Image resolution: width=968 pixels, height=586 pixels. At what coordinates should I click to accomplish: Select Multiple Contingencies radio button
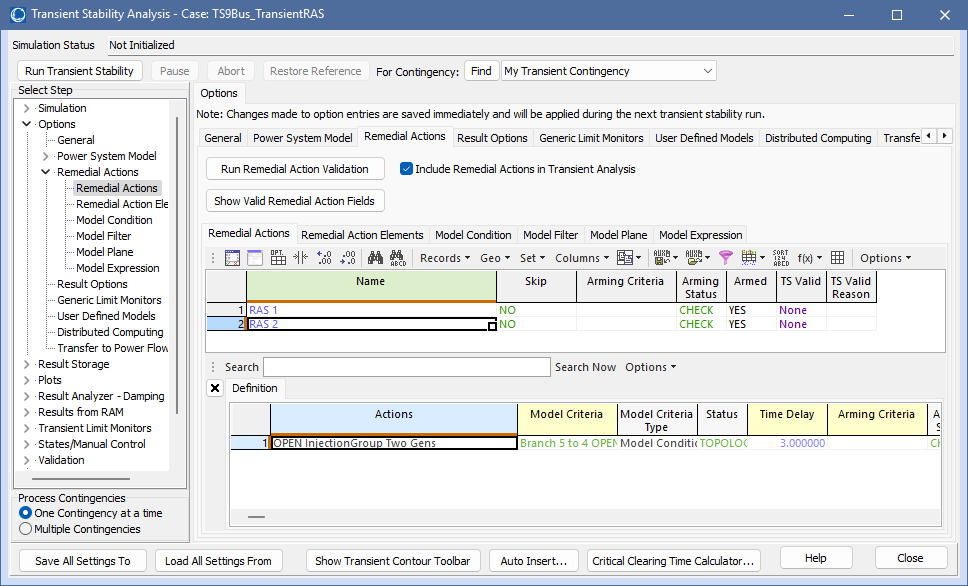(26, 529)
